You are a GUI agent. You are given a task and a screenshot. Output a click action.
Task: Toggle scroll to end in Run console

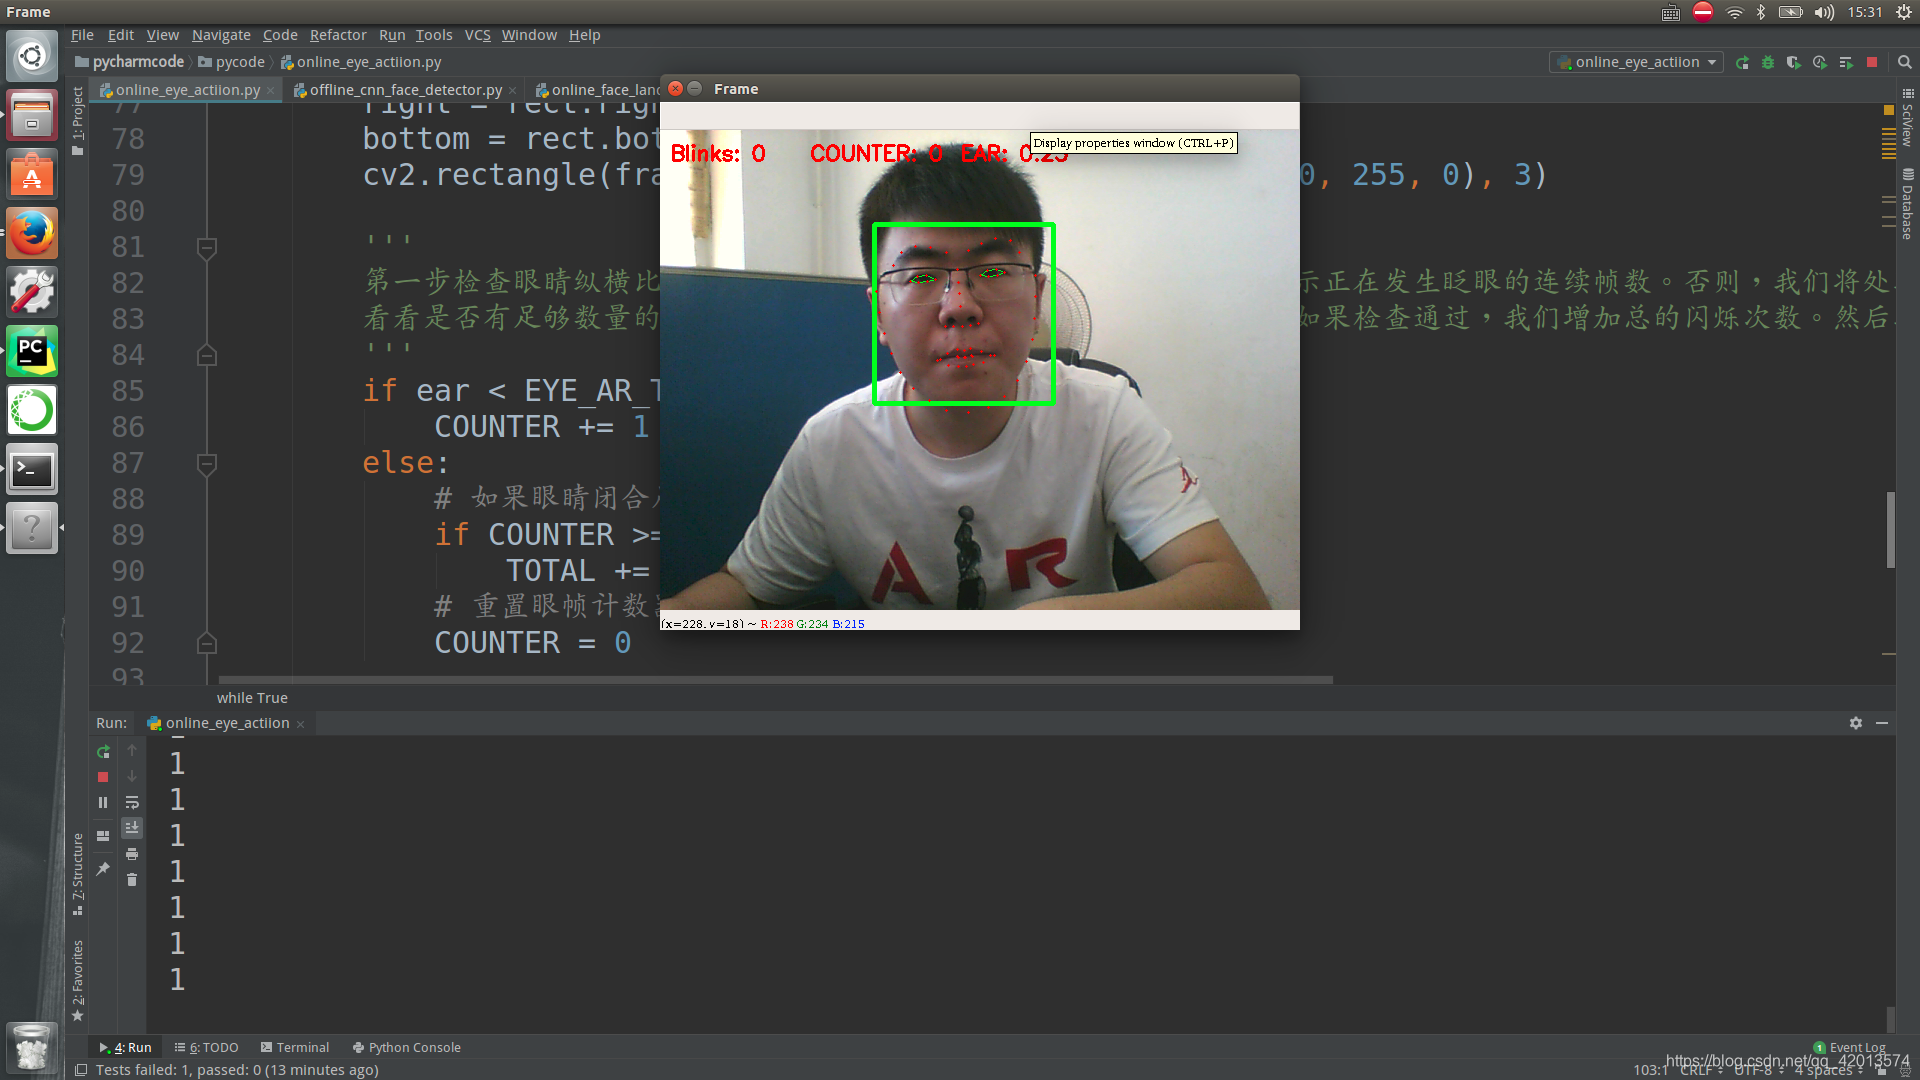(132, 828)
